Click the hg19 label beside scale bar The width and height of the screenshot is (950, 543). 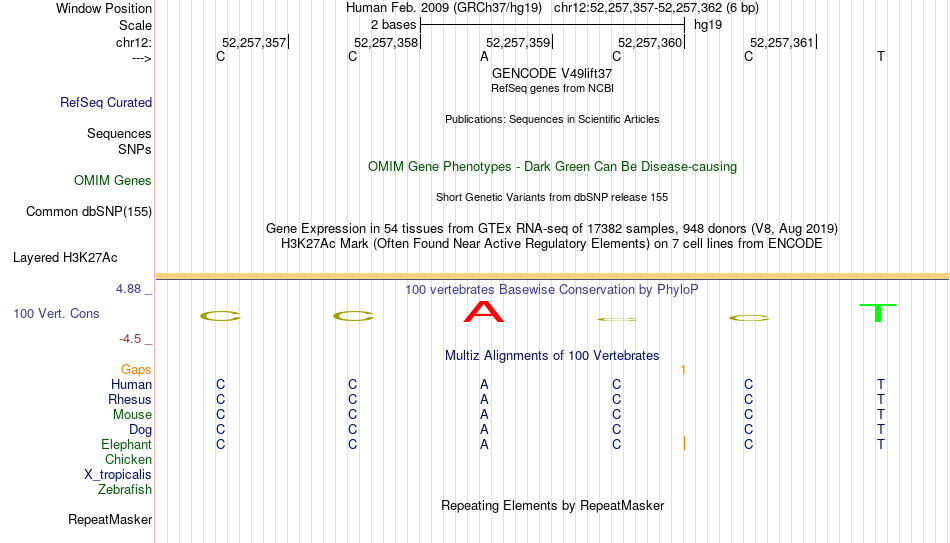point(708,25)
